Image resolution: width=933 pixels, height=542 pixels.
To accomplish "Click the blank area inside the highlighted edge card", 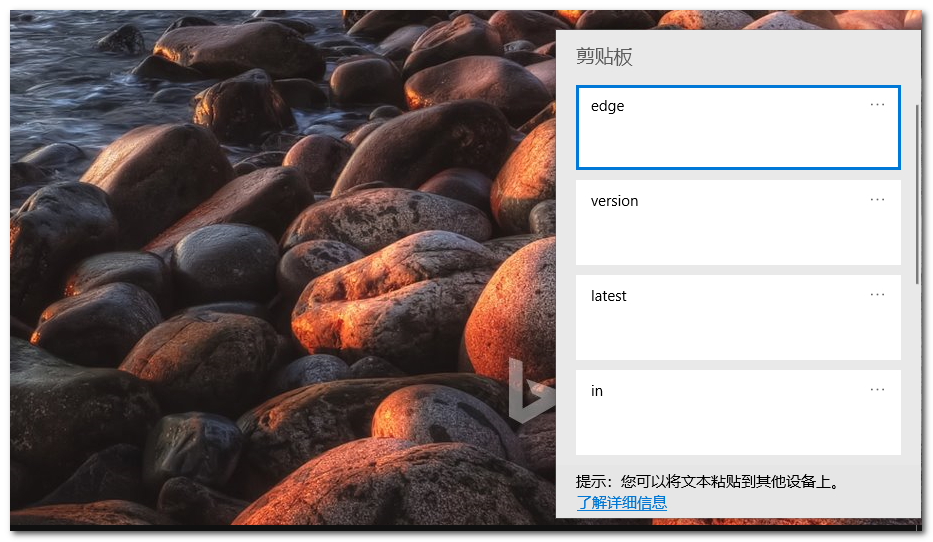I will pos(738,143).
